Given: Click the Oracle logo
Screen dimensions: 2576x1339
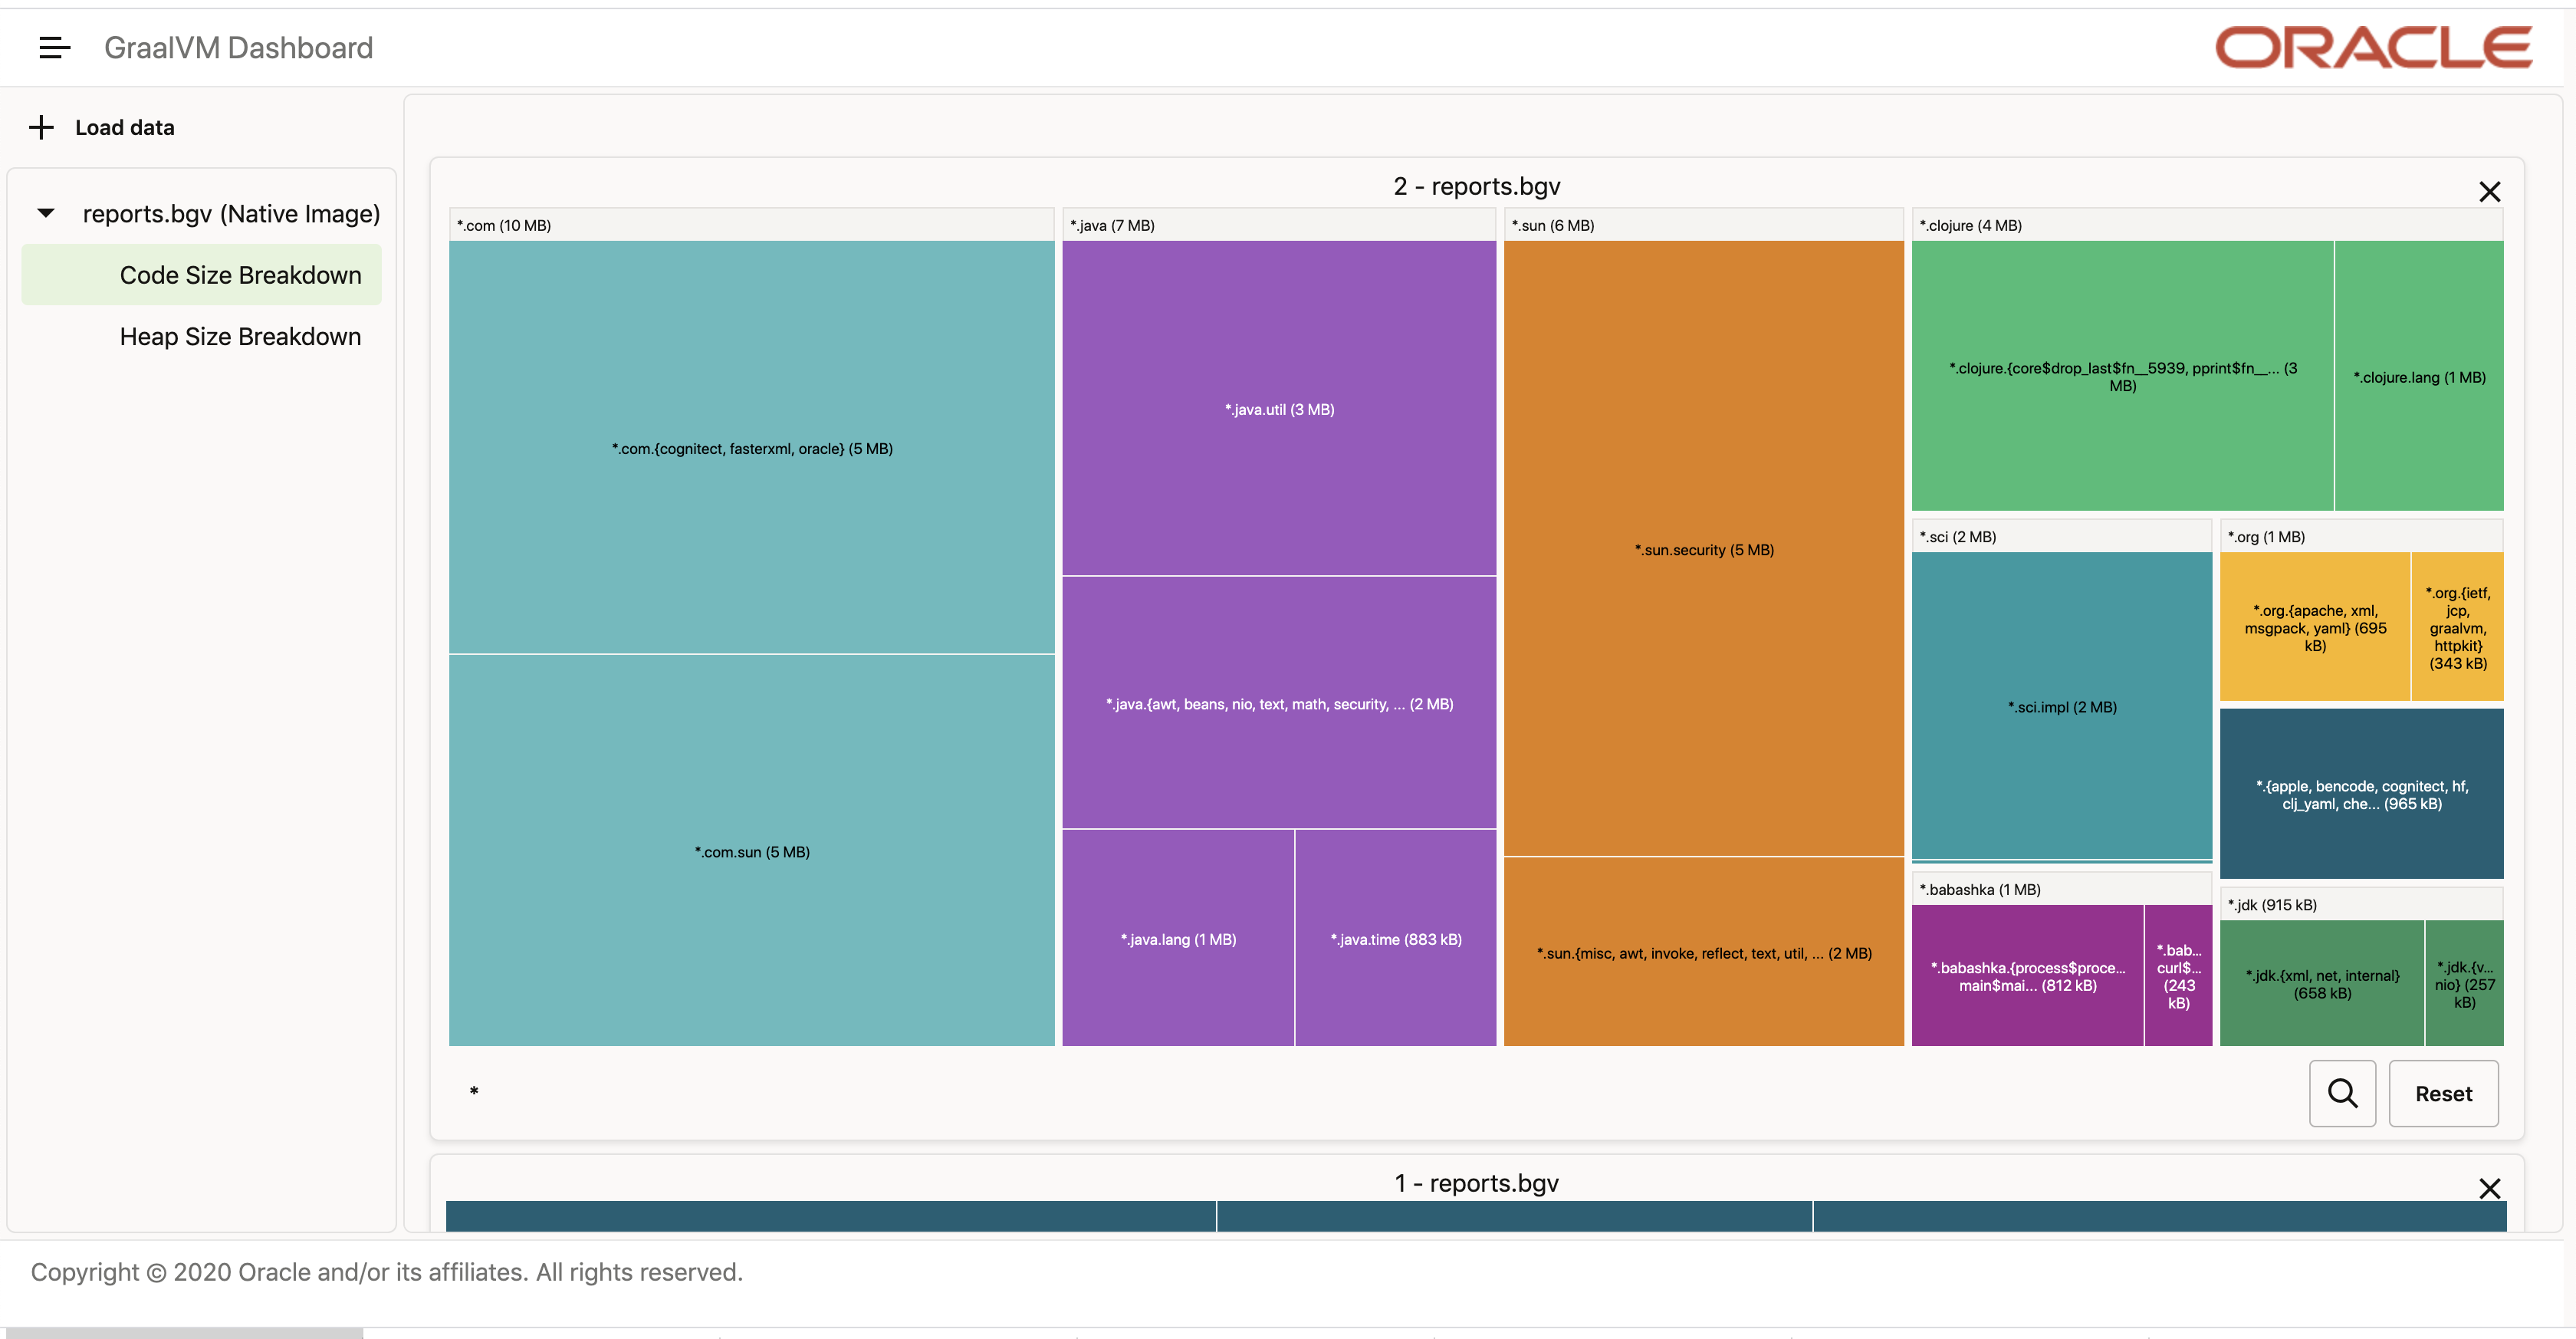Looking at the screenshot, I should 2373,47.
